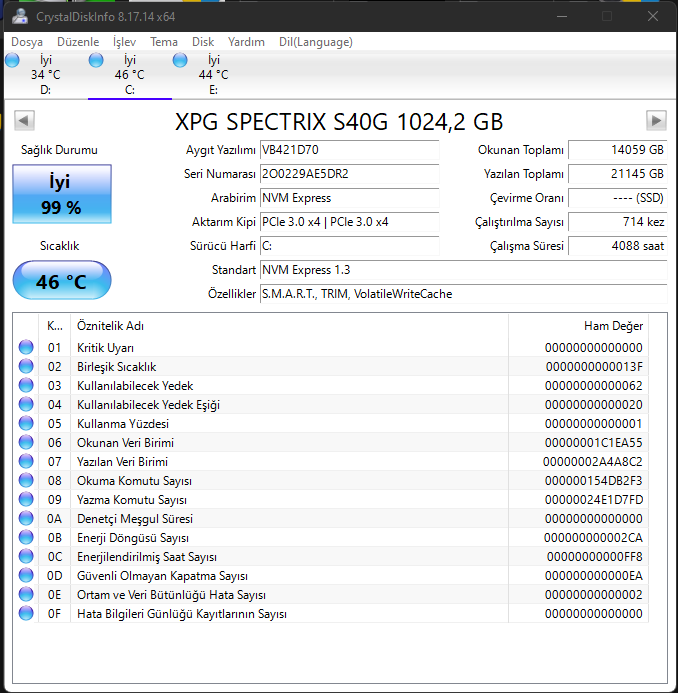Click status orb for Ortam ve Veri Bütünlüğü row
Image resolution: width=678 pixels, height=693 pixels.
[x=26, y=594]
